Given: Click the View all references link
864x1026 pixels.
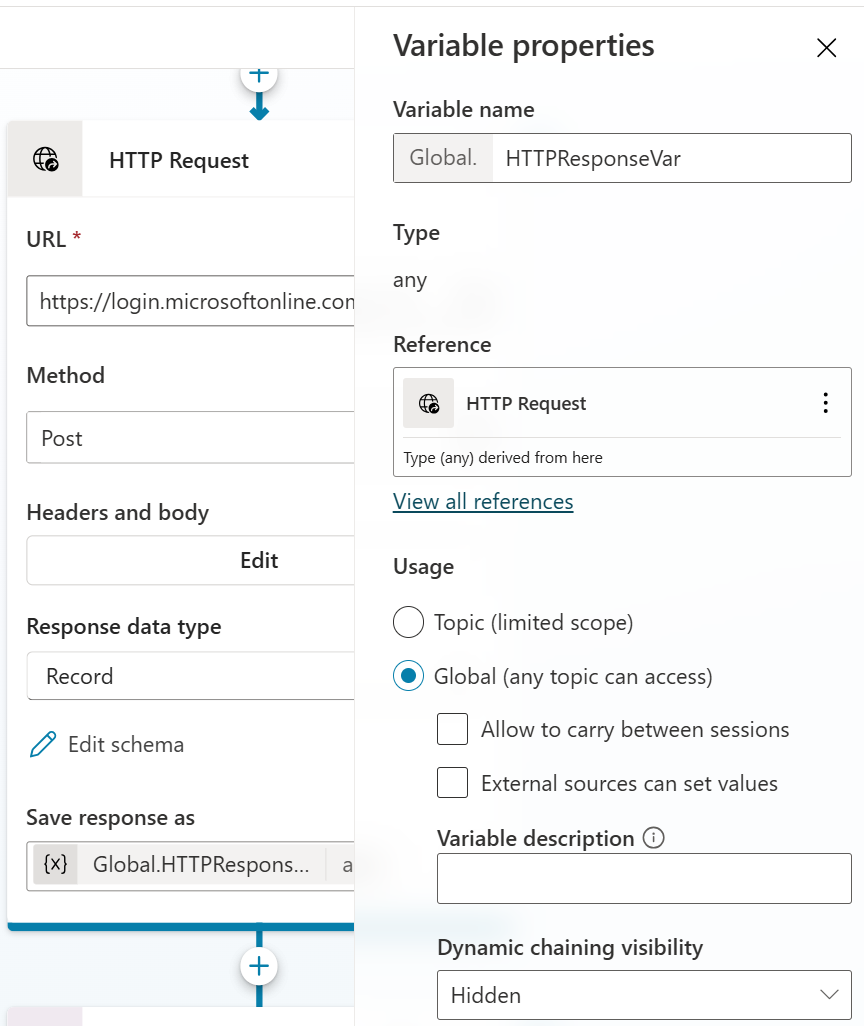Looking at the screenshot, I should [483, 501].
